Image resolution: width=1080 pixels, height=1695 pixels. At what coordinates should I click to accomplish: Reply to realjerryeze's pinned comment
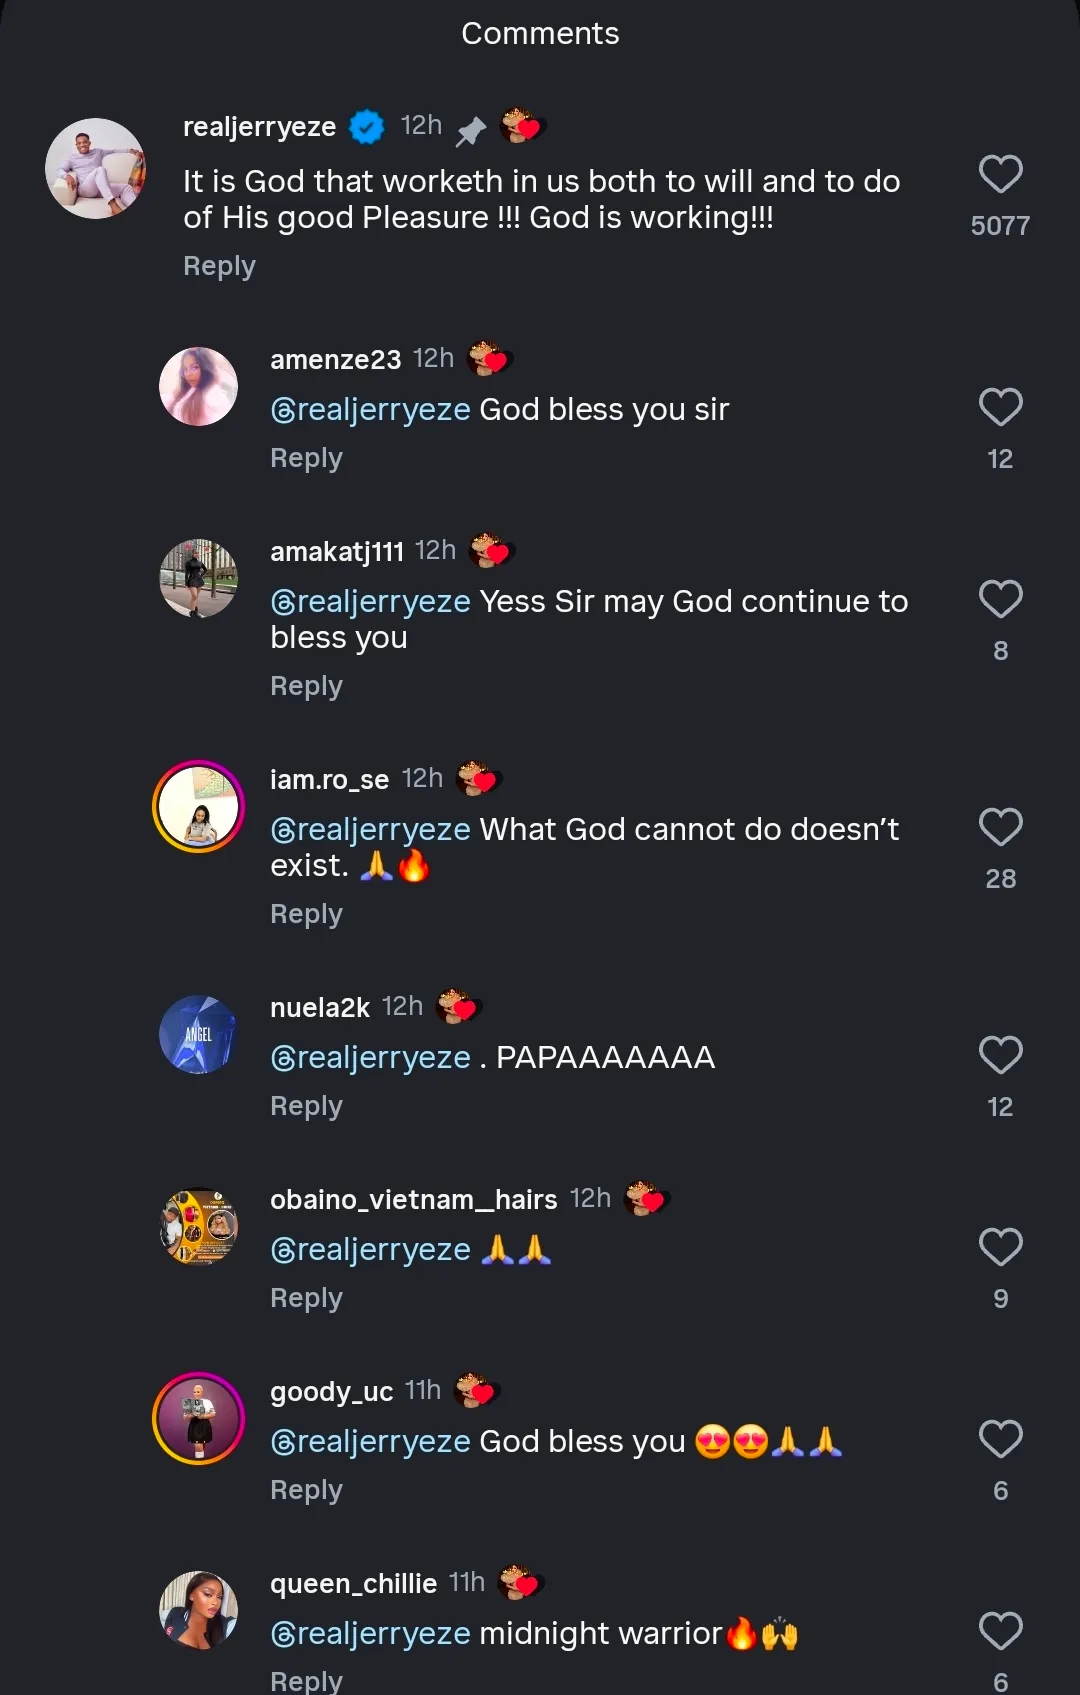[219, 266]
